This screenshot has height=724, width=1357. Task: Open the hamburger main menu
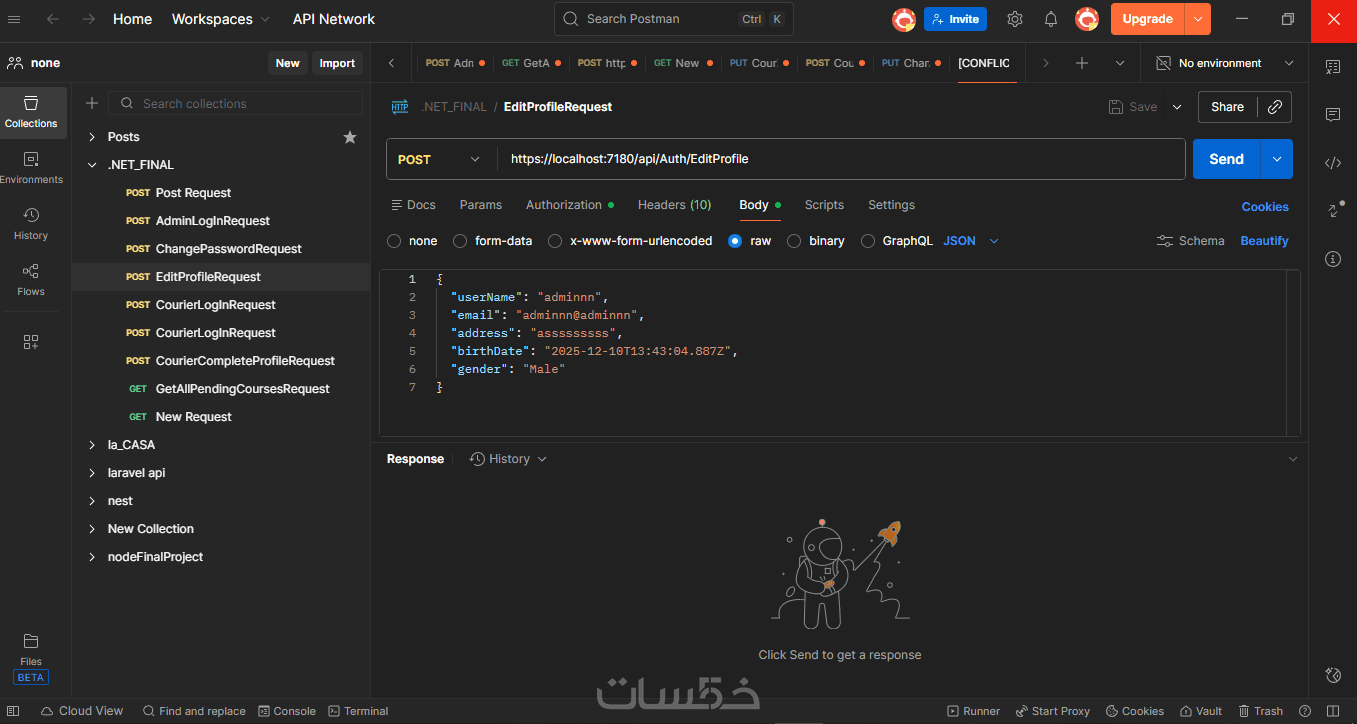pos(15,19)
